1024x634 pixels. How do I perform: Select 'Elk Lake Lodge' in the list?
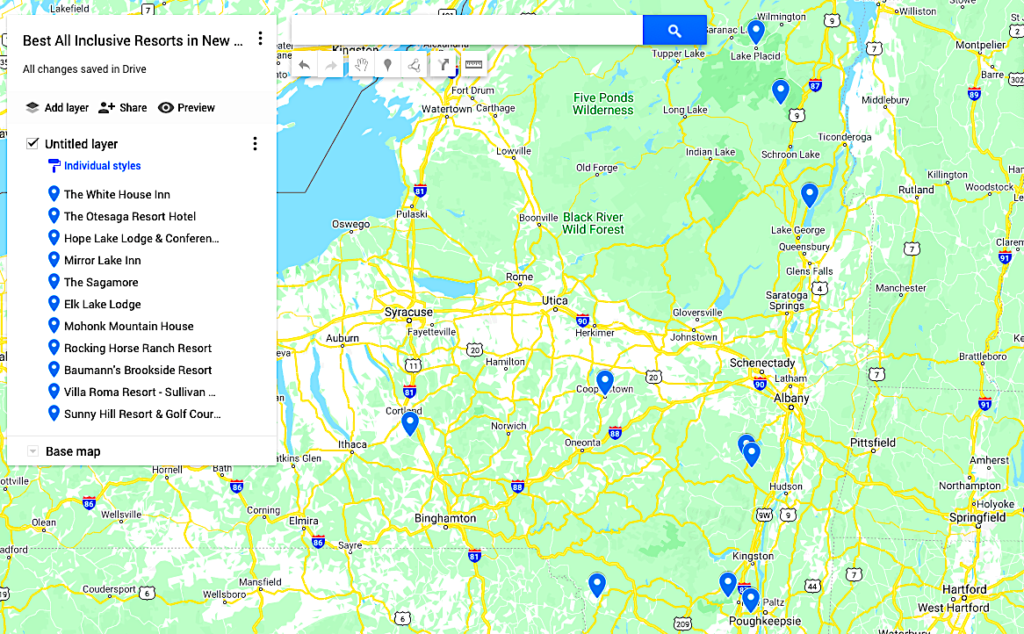point(103,304)
